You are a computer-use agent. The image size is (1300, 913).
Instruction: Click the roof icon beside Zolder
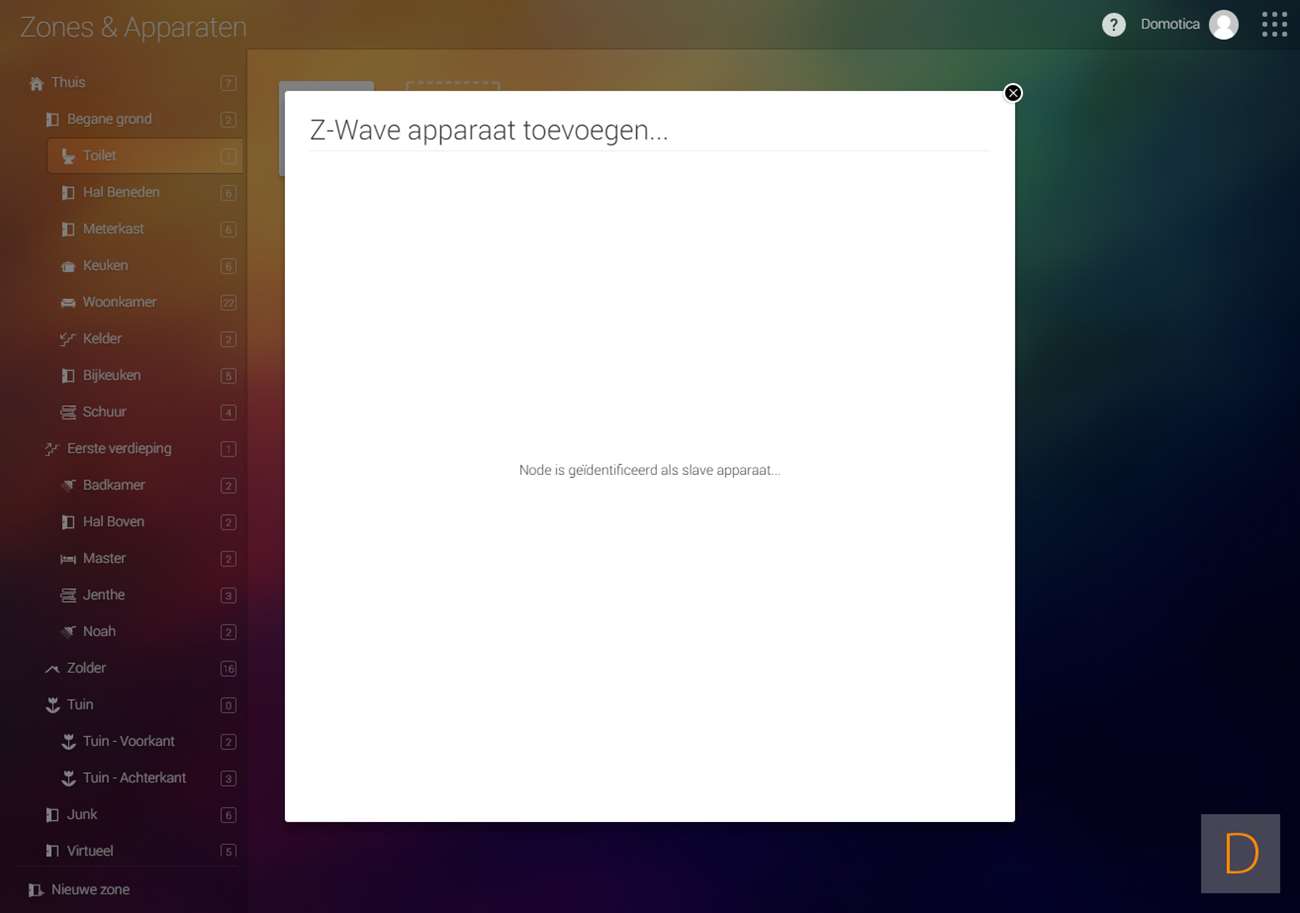[x=52, y=669]
